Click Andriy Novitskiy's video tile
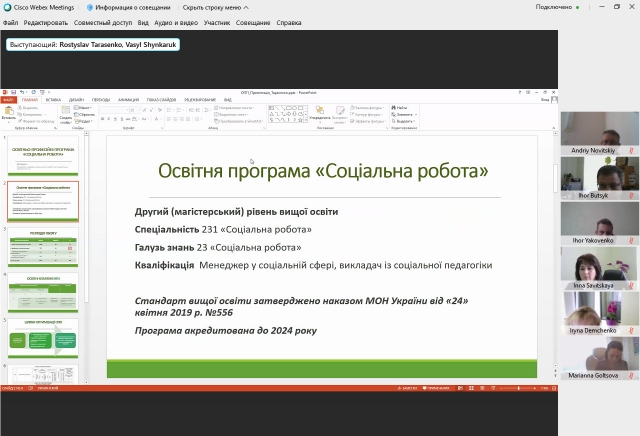The height and width of the screenshot is (436, 640). (x=600, y=129)
